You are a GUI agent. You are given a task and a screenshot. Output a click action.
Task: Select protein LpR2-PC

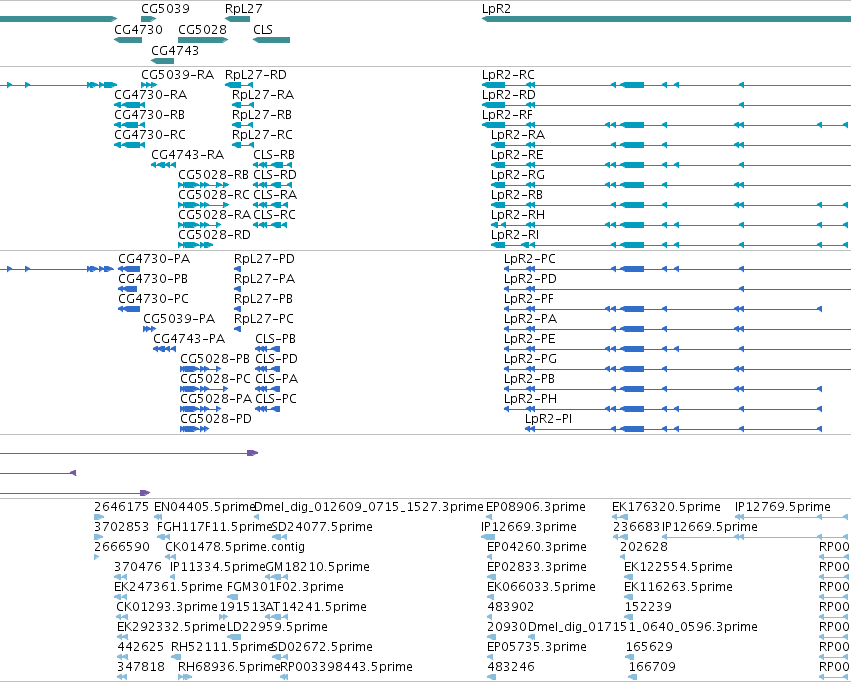530,259
